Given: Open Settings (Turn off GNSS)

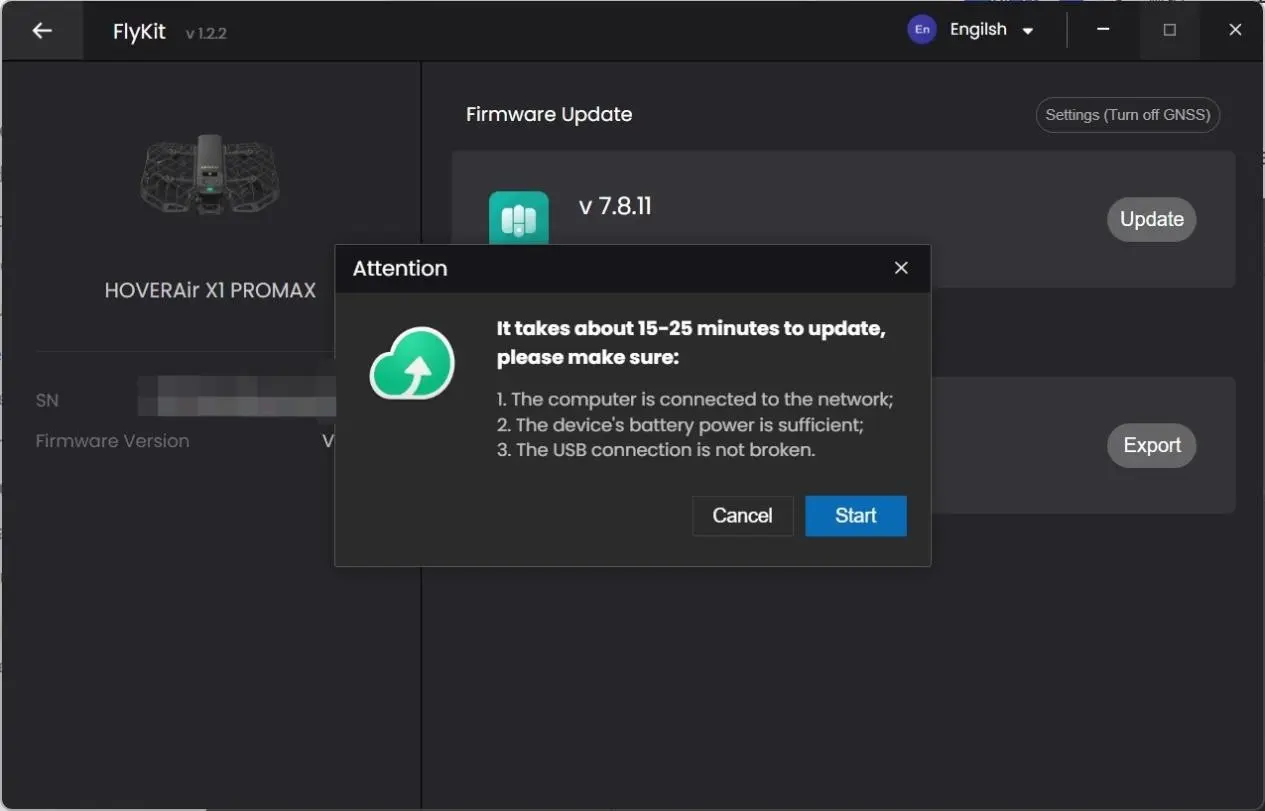Looking at the screenshot, I should 1128,115.
